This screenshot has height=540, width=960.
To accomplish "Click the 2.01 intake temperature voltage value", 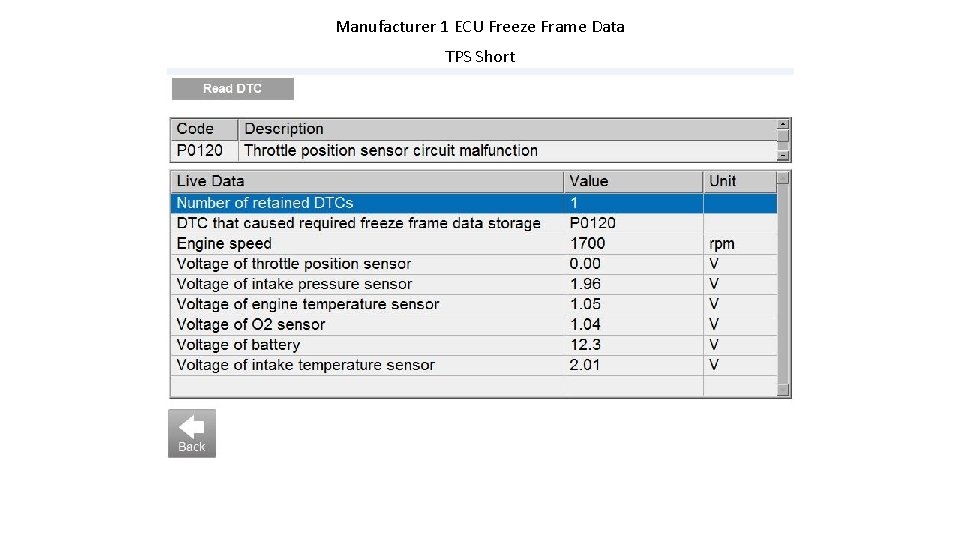I will click(585, 365).
